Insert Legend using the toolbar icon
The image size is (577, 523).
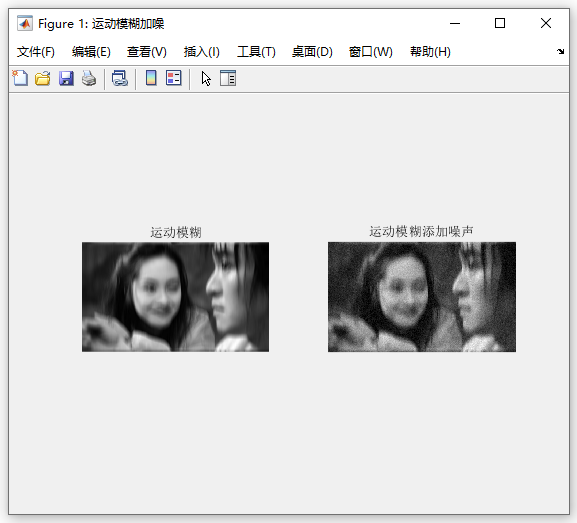pyautogui.click(x=174, y=78)
